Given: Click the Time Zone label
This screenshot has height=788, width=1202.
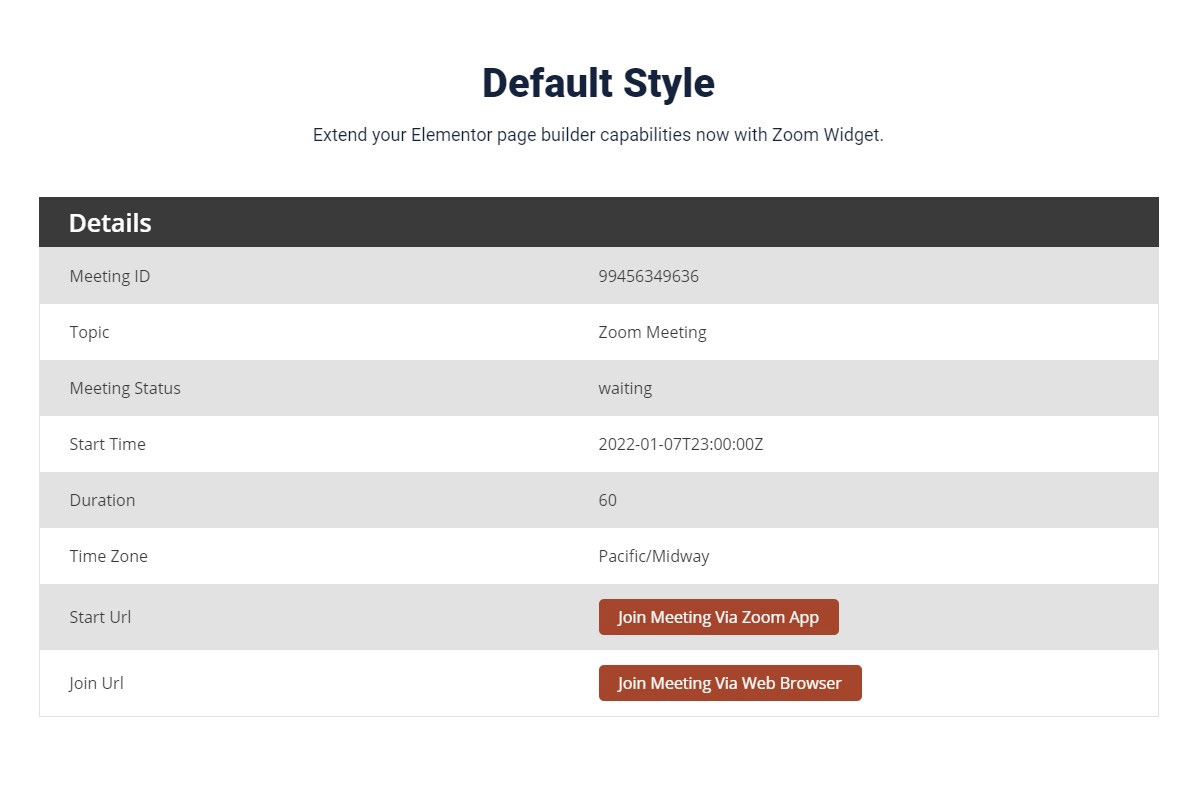Looking at the screenshot, I should point(108,556).
